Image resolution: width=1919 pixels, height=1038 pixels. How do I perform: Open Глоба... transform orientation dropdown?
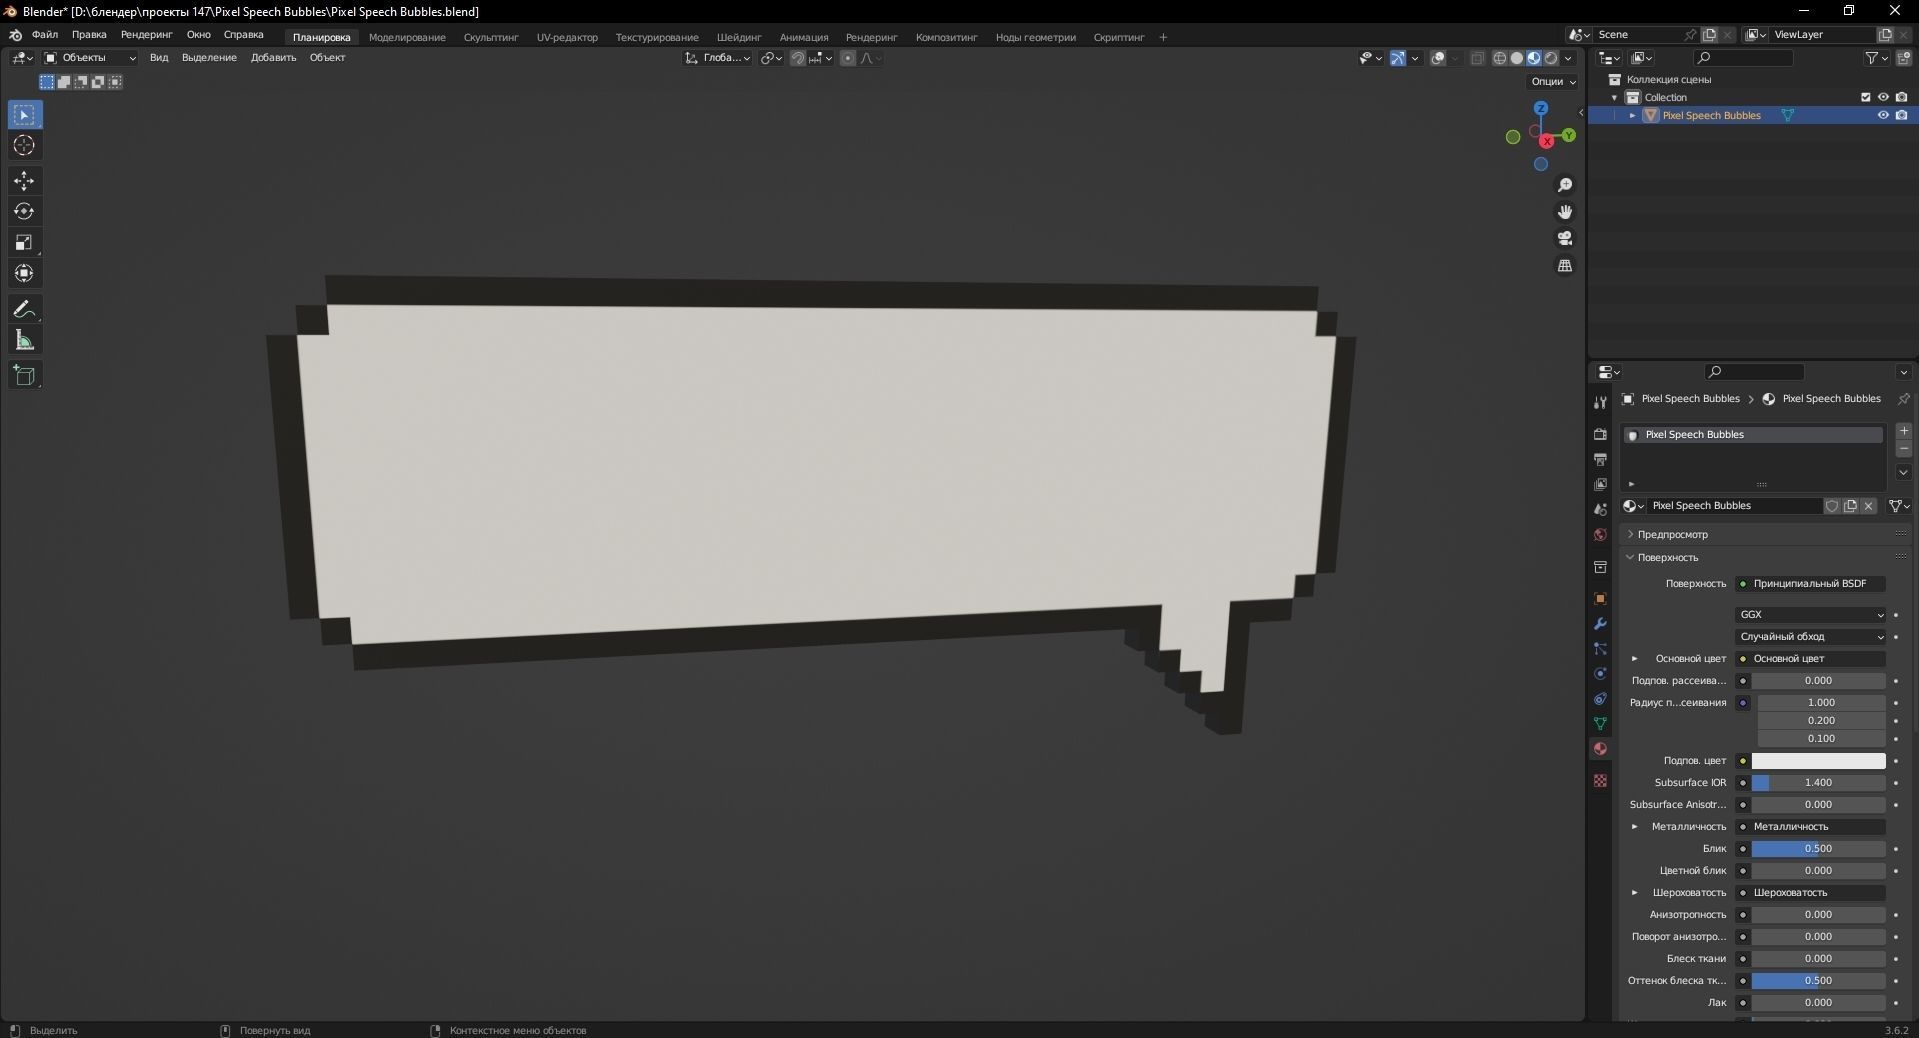717,58
